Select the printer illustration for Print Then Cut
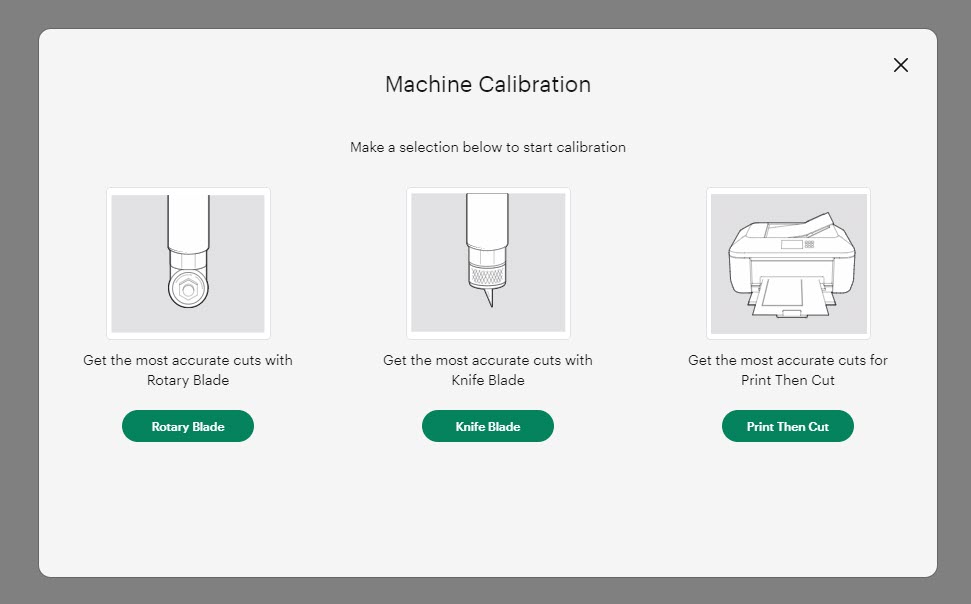The image size is (971, 604). point(788,263)
